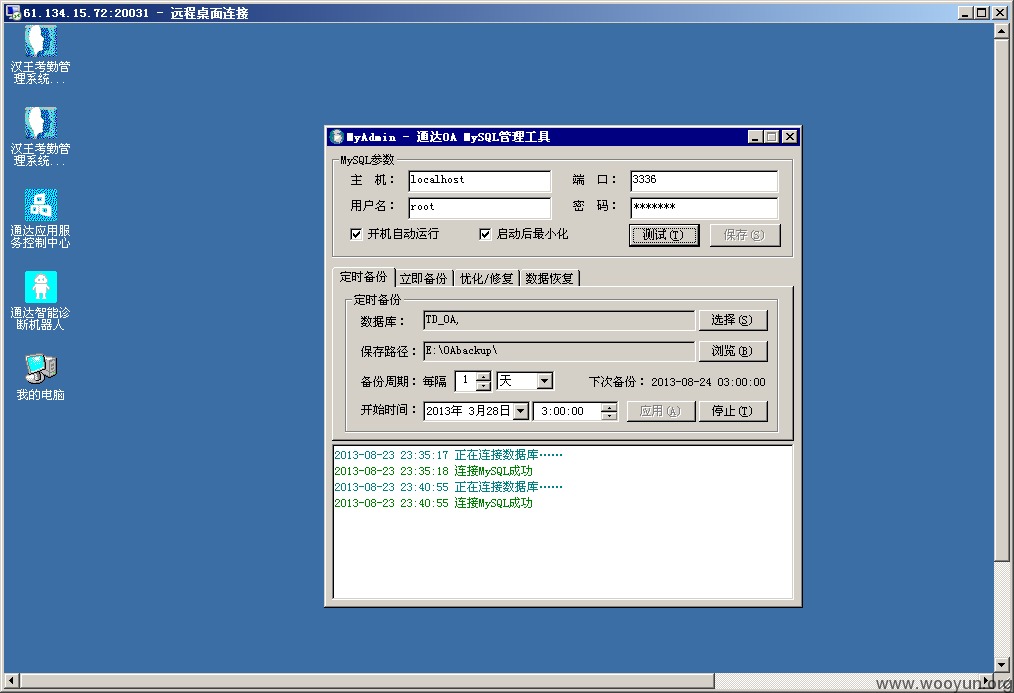Click the 保存路径 field E:\OAbackup\
1014x693 pixels.
click(x=559, y=351)
